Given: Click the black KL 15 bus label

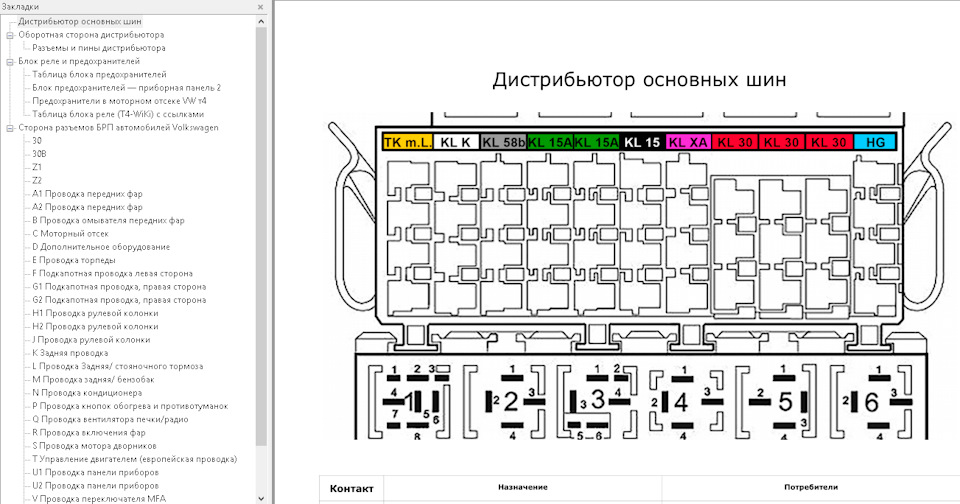Looking at the screenshot, I should tap(642, 142).
